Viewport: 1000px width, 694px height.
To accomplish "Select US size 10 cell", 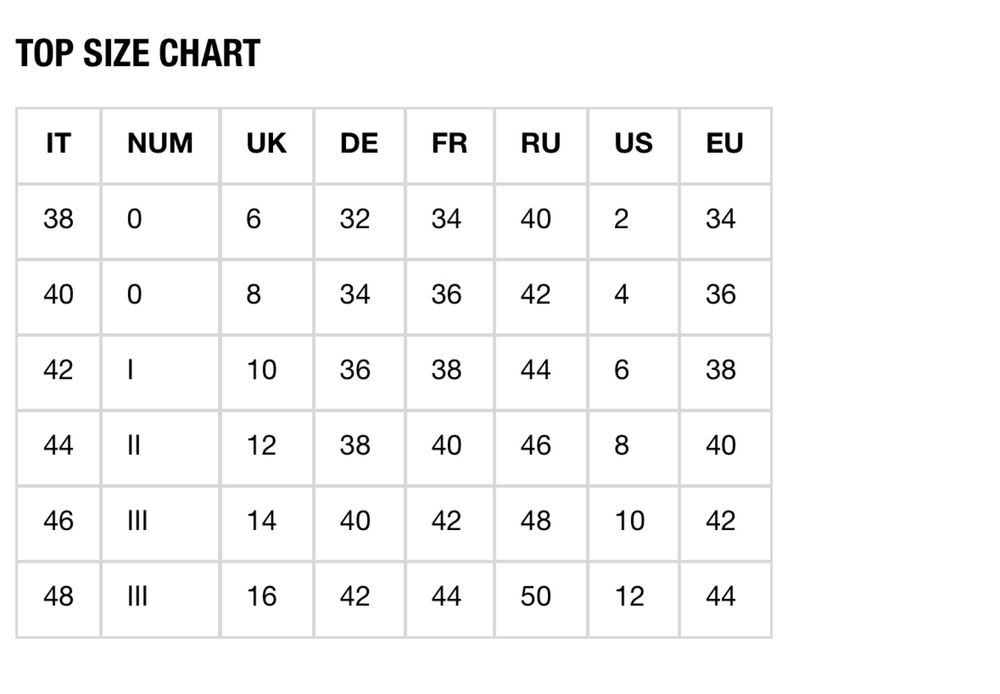I will [634, 524].
